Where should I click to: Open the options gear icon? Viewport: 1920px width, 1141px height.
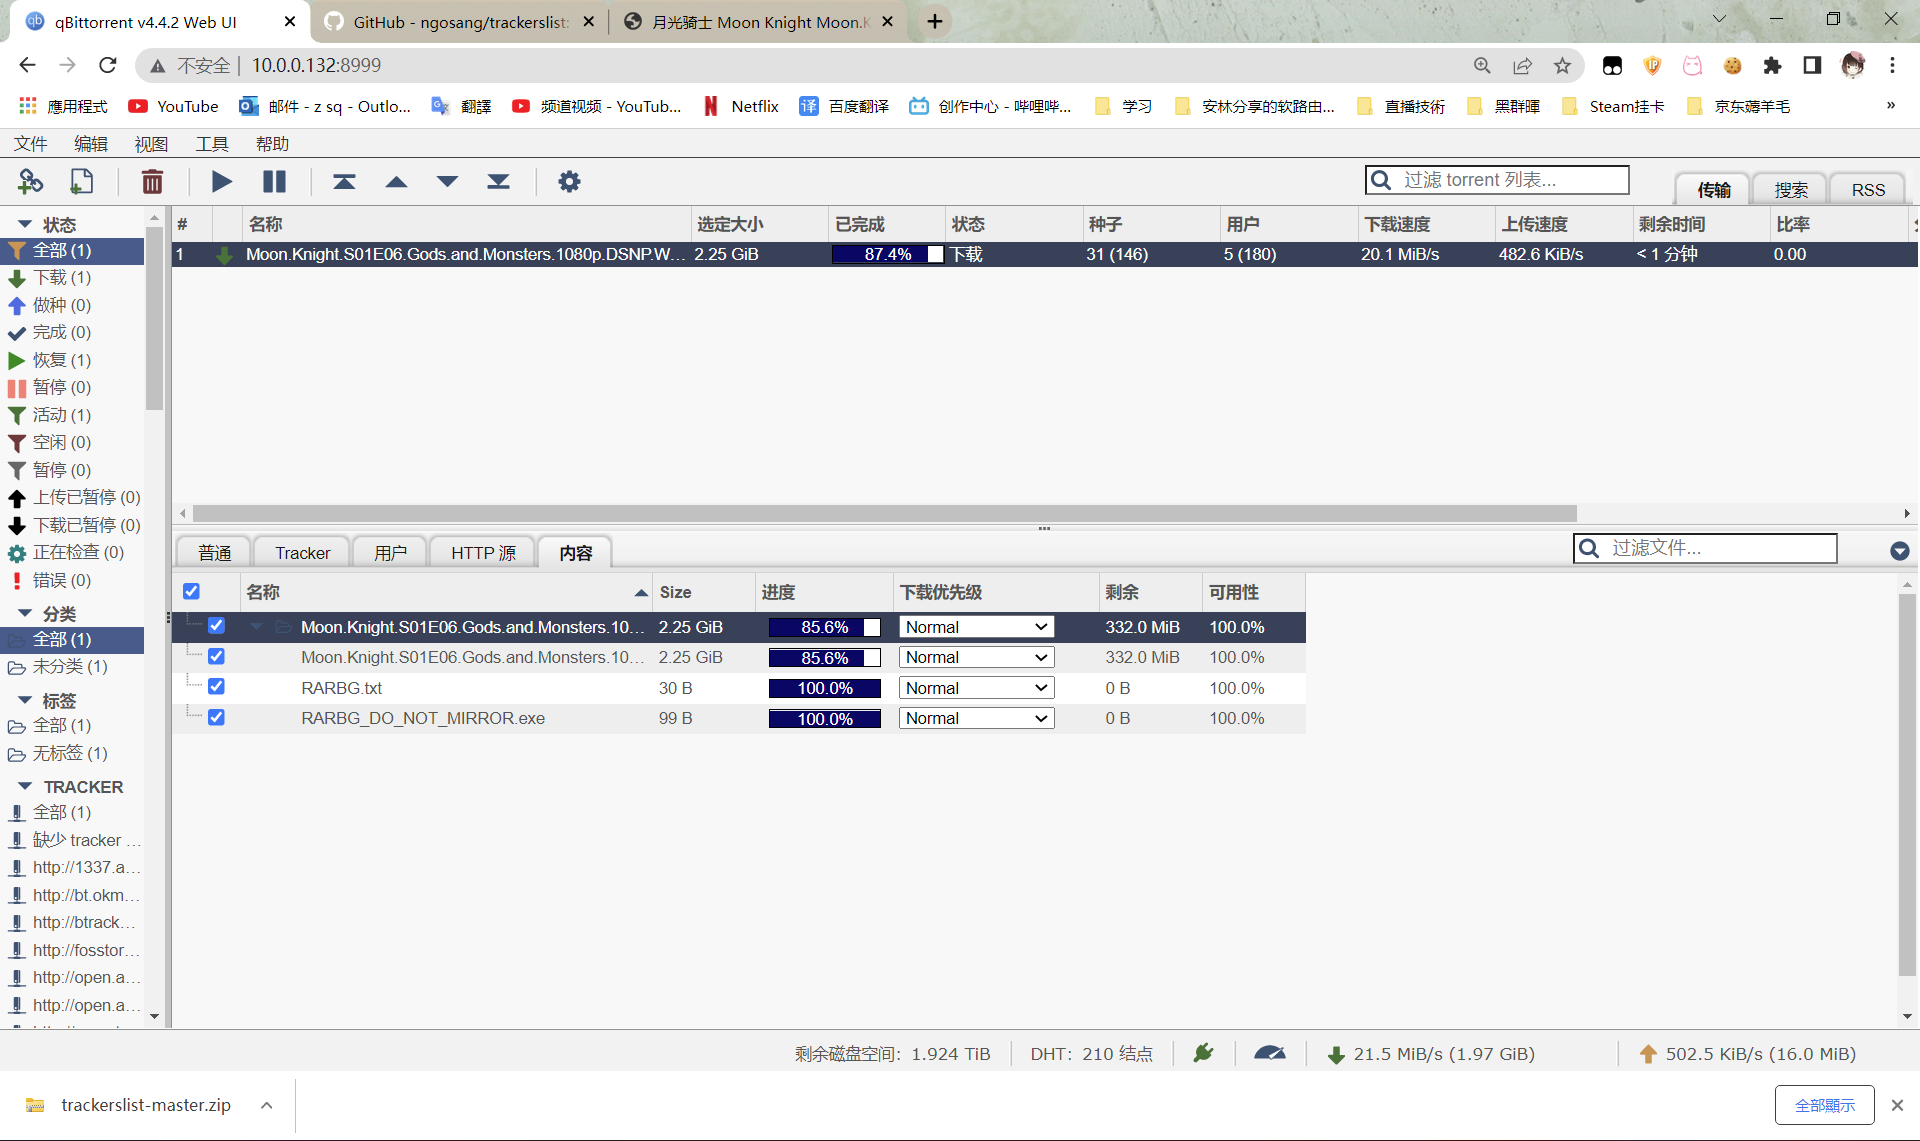point(568,181)
